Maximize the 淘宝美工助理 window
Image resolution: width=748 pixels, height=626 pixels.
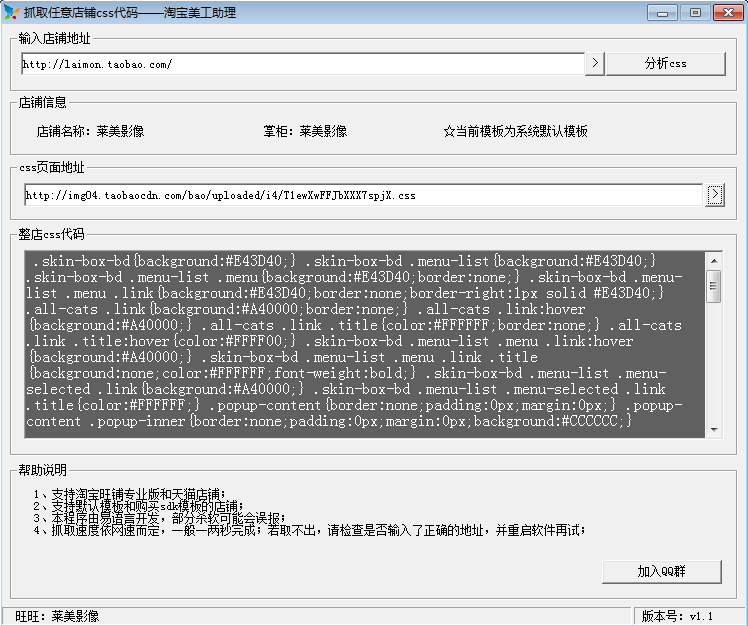pyautogui.click(x=695, y=13)
